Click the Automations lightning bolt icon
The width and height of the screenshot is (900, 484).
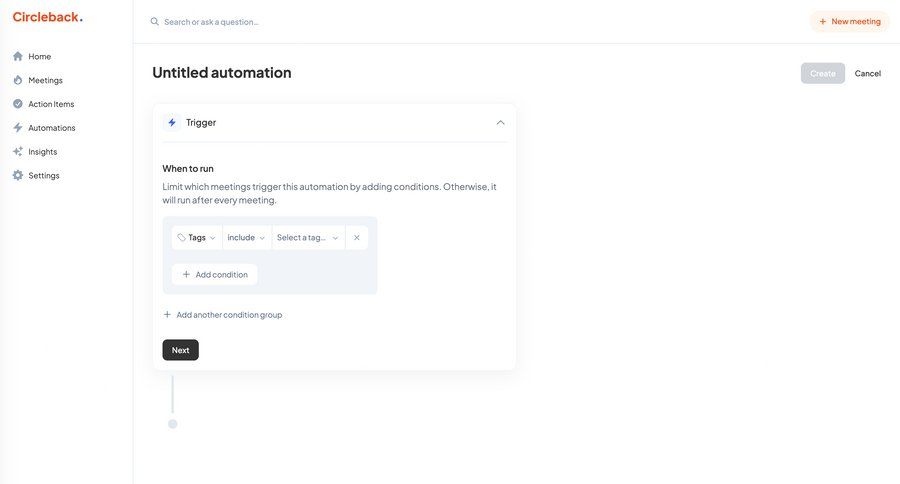pos(18,128)
